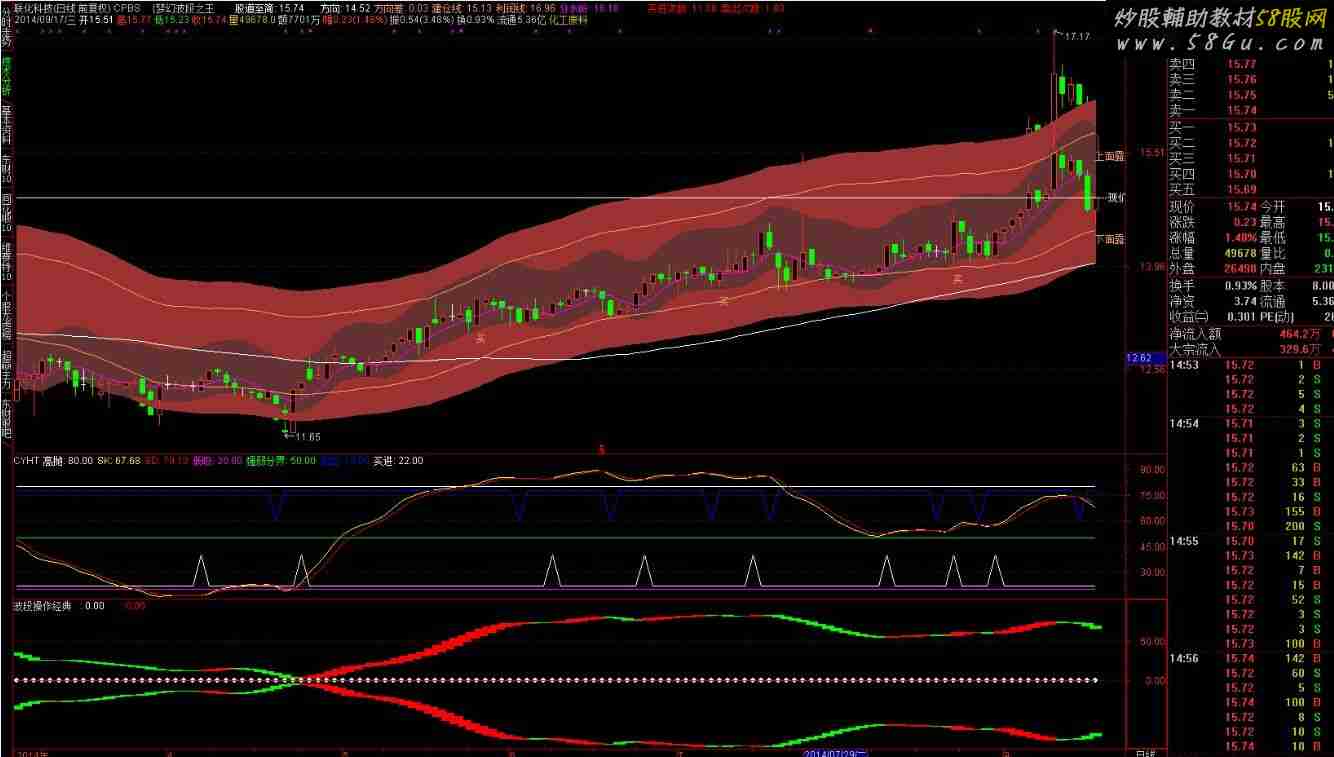Click the 卖三 price 15.76
The height and width of the screenshot is (757, 1334).
(1241, 80)
